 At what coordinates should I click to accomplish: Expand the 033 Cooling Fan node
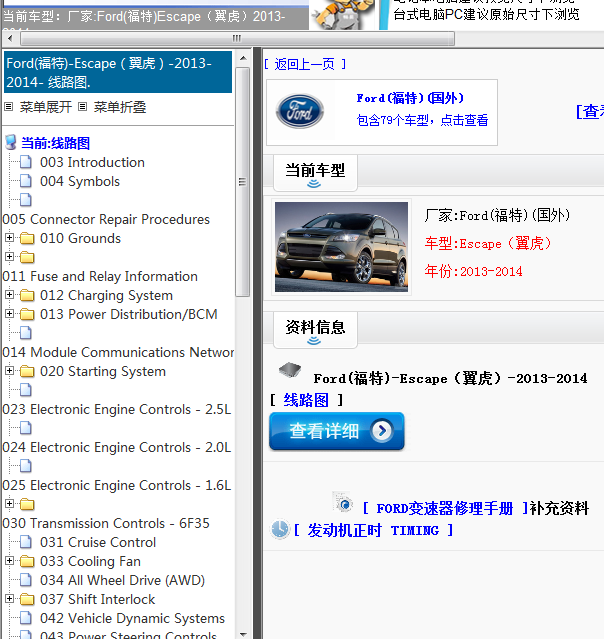9,561
